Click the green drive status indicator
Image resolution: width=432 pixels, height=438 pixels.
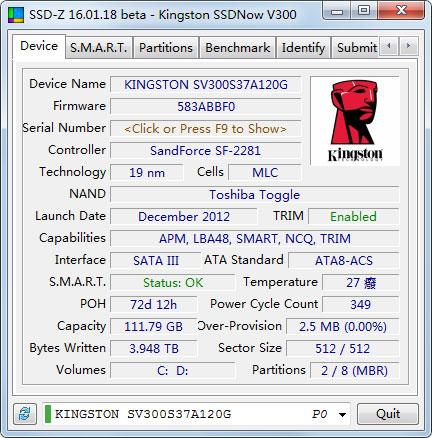pyautogui.click(x=48, y=414)
